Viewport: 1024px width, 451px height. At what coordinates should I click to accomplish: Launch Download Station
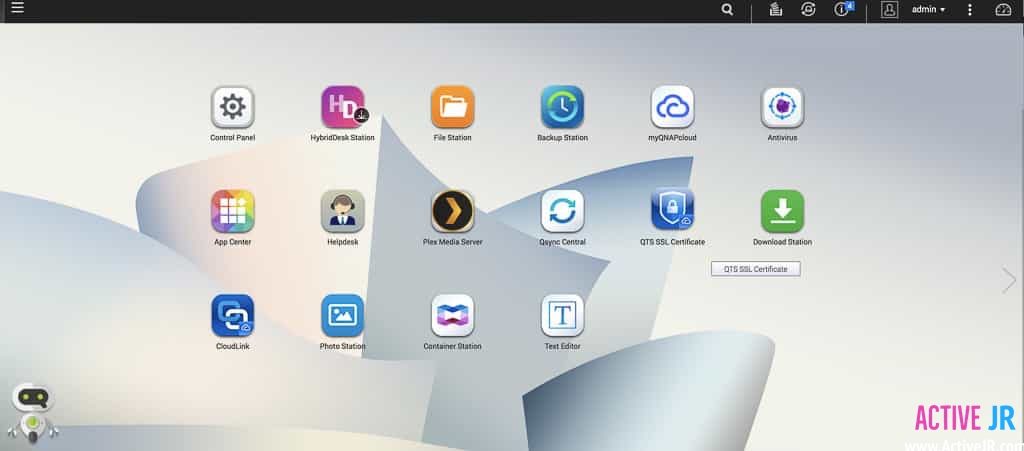[782, 211]
